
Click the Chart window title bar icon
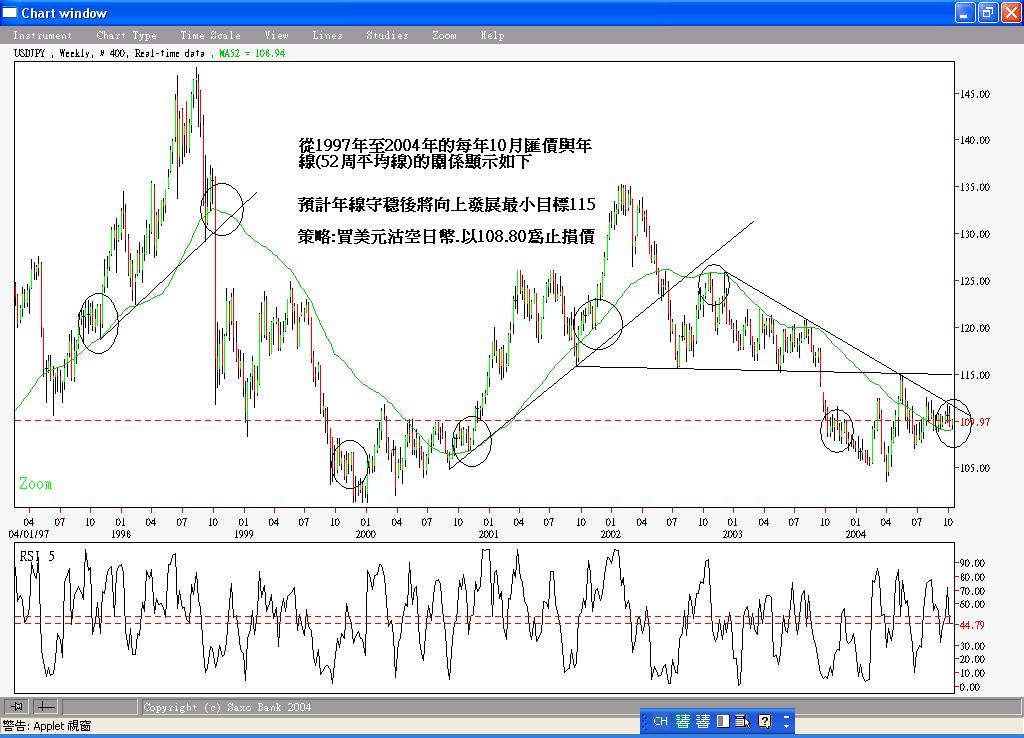(x=10, y=12)
